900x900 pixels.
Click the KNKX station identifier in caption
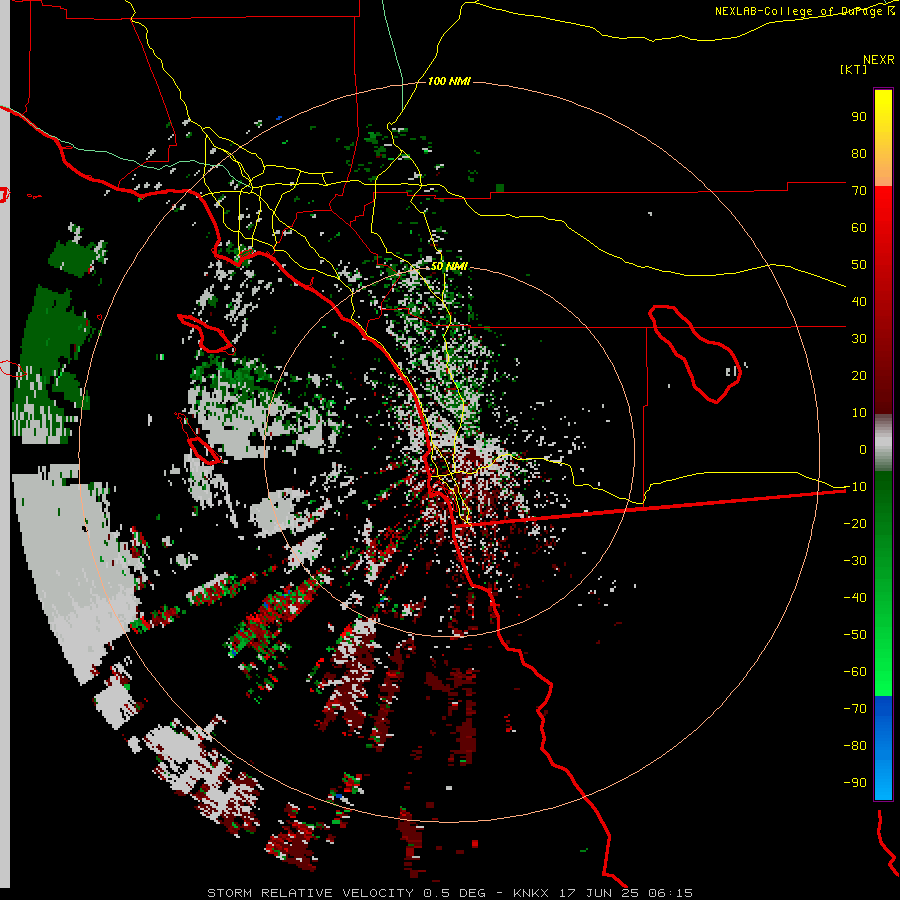[x=530, y=893]
